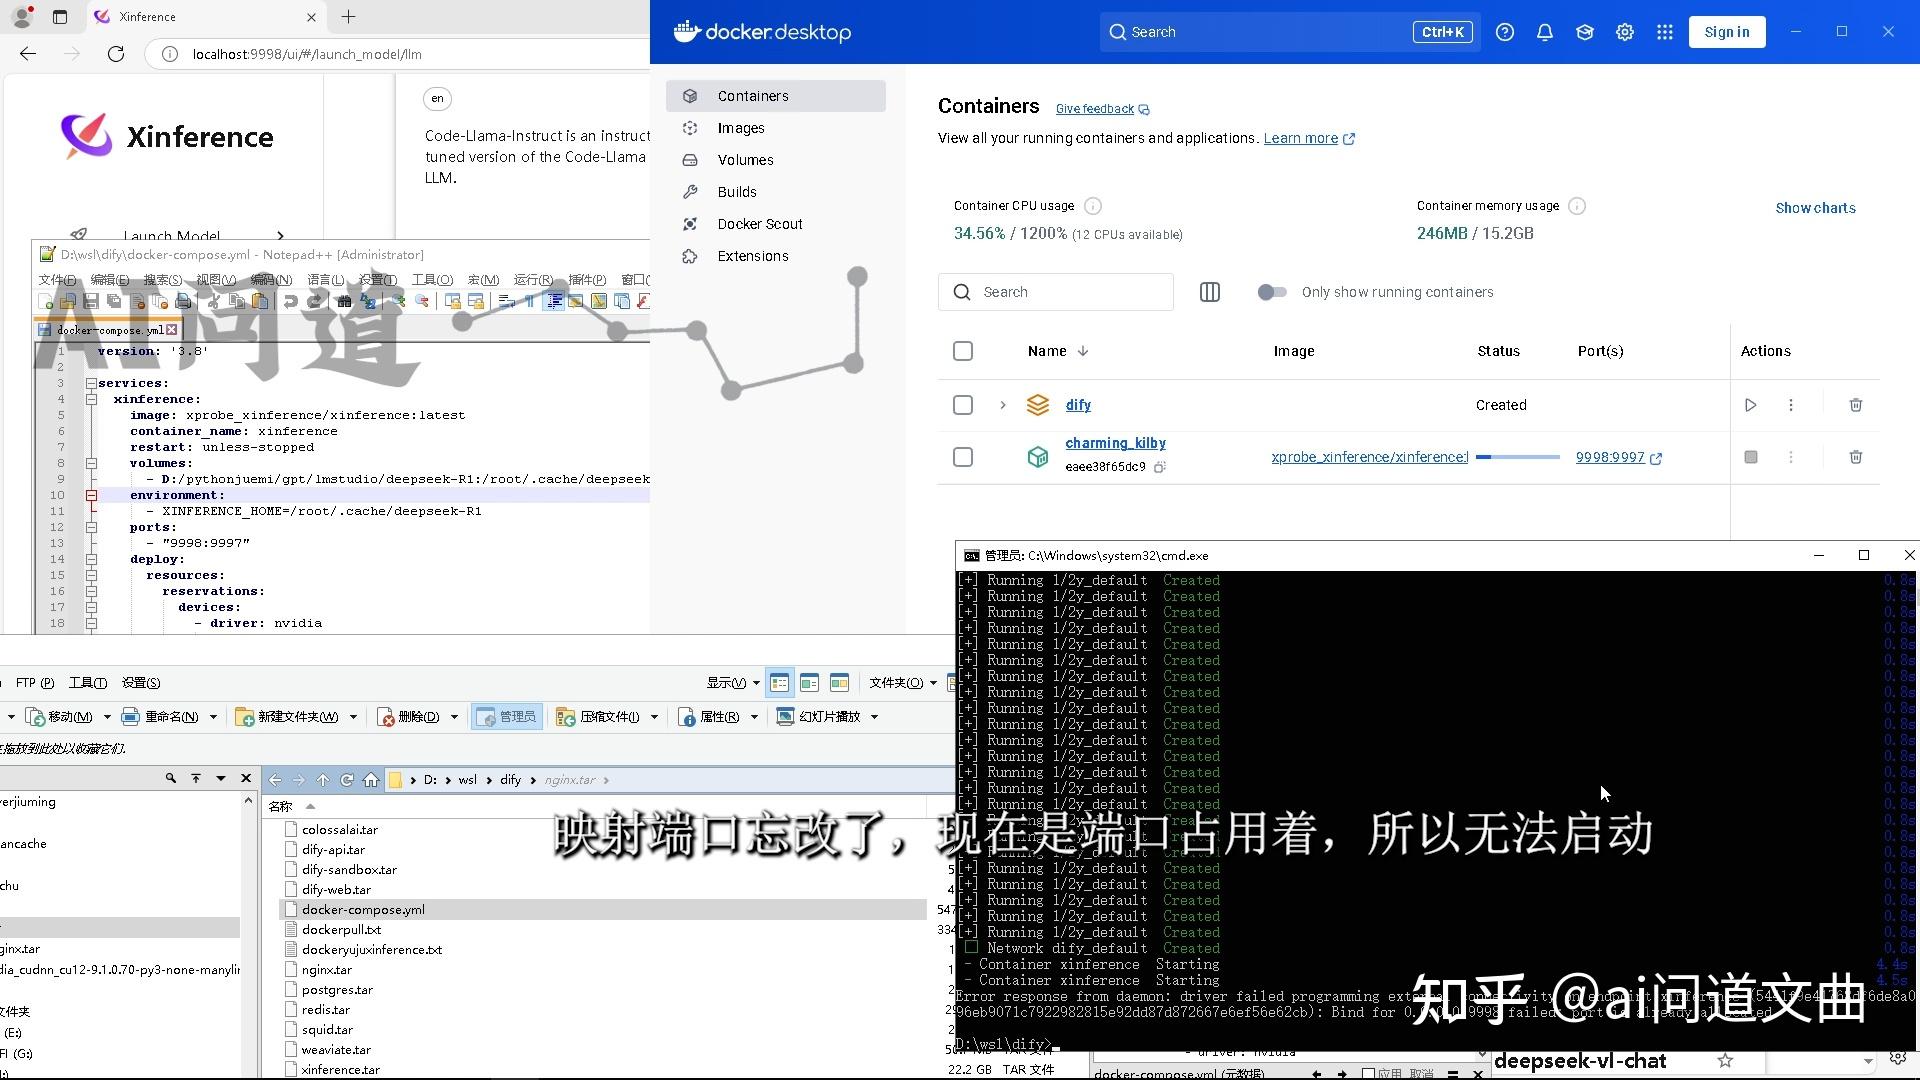
Task: Open the 显示(V) view dropdown in file manager
Action: pyautogui.click(x=733, y=682)
